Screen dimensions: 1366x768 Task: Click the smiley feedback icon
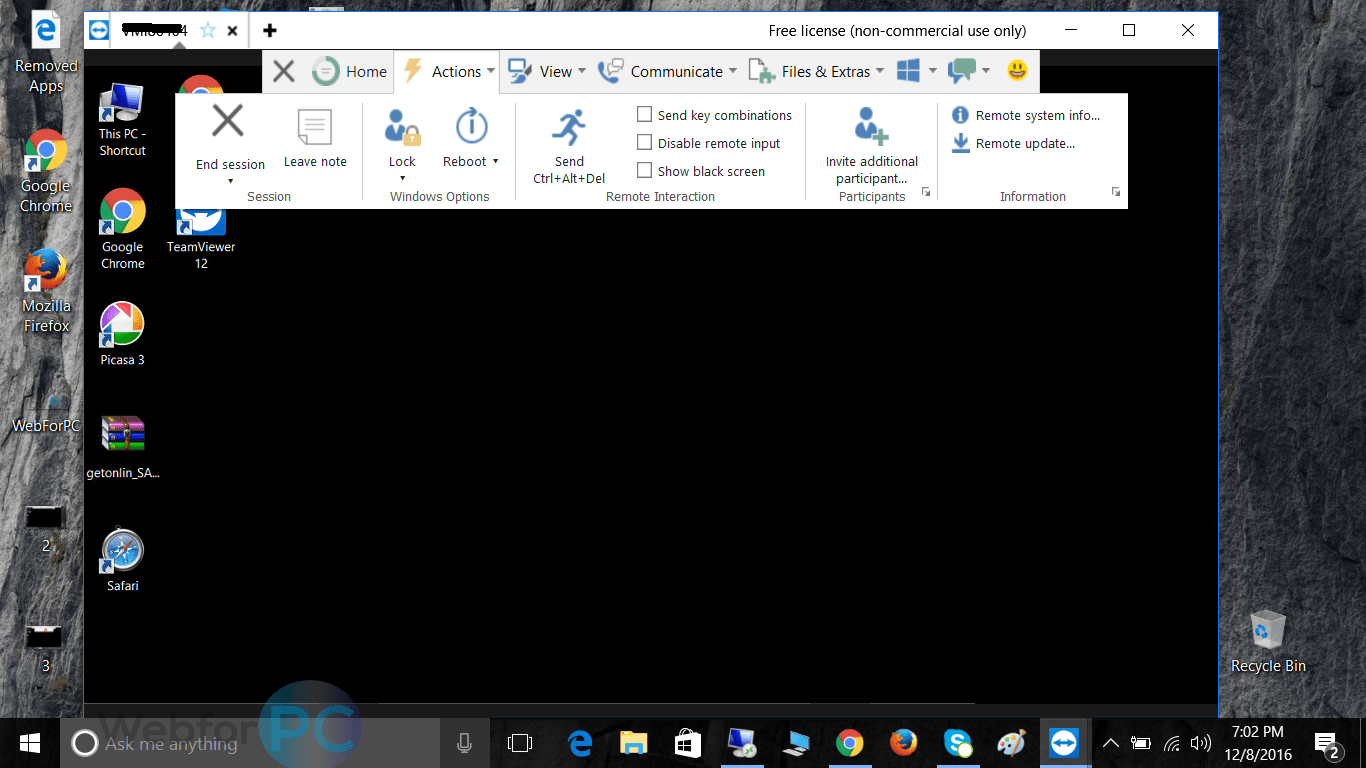[x=1017, y=71]
